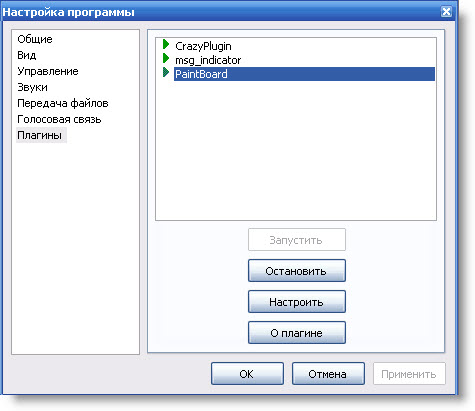Screen dimensions: 475x411
Task: Select the highlighted PaintBoard plugin row
Action: [x=304, y=74]
